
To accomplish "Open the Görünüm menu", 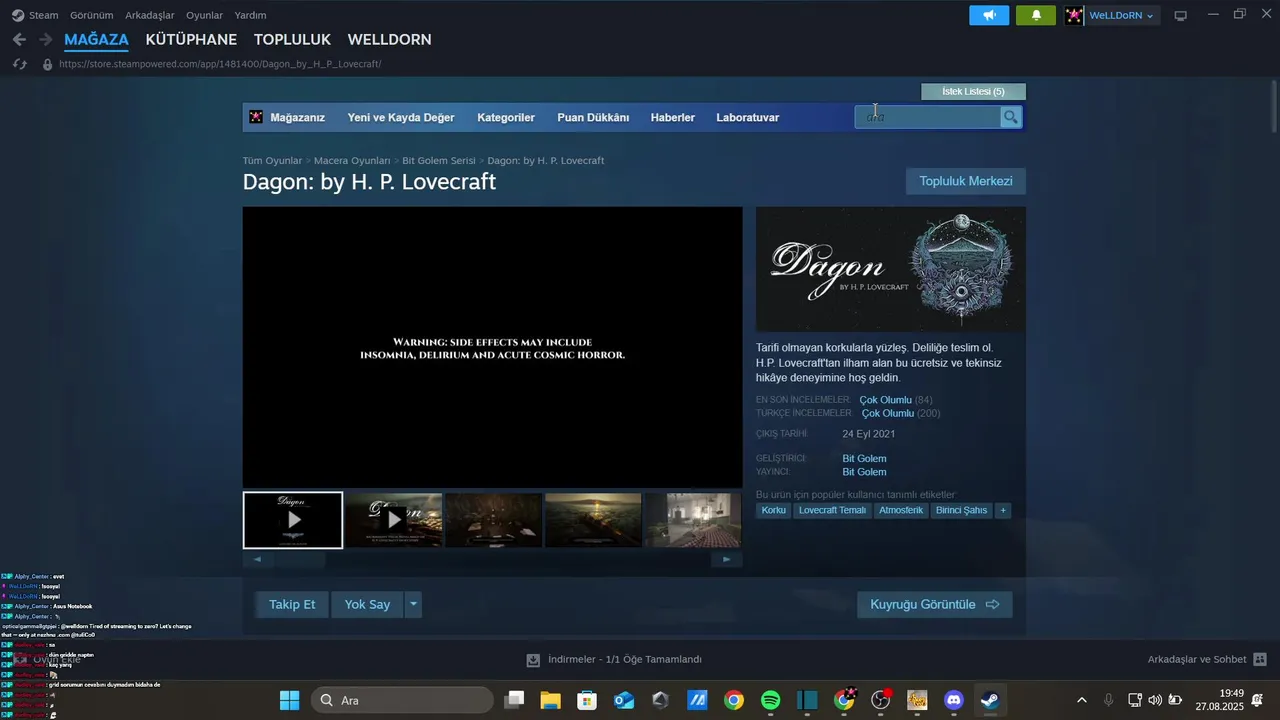I will [92, 15].
